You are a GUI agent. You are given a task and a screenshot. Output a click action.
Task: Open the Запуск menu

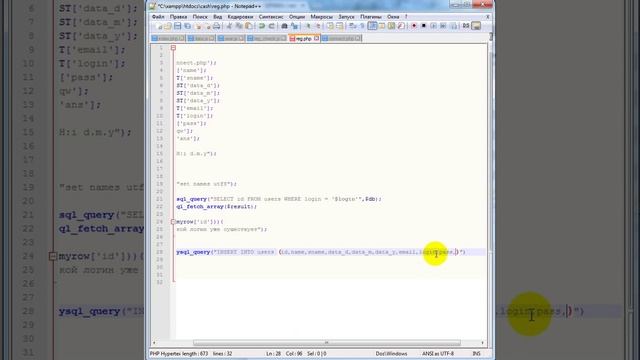click(x=347, y=17)
